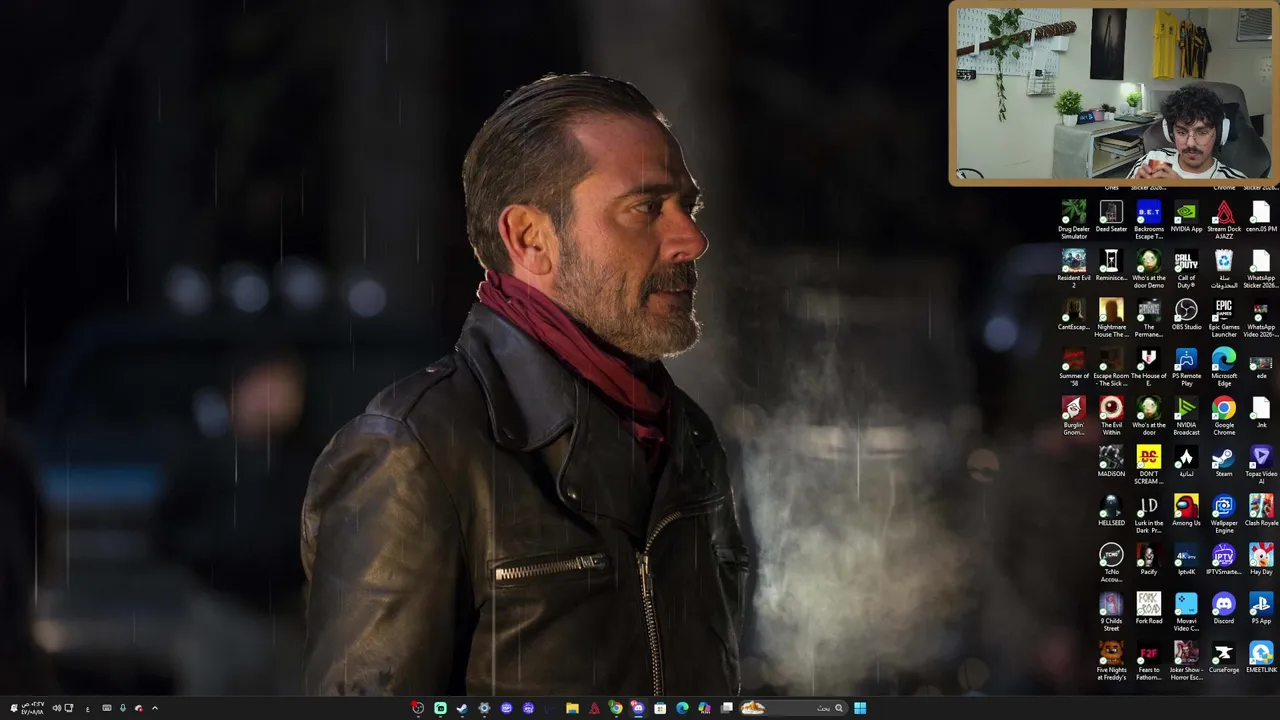
Task: Open EMEETLINK desktop shortcut
Action: click(x=1261, y=657)
